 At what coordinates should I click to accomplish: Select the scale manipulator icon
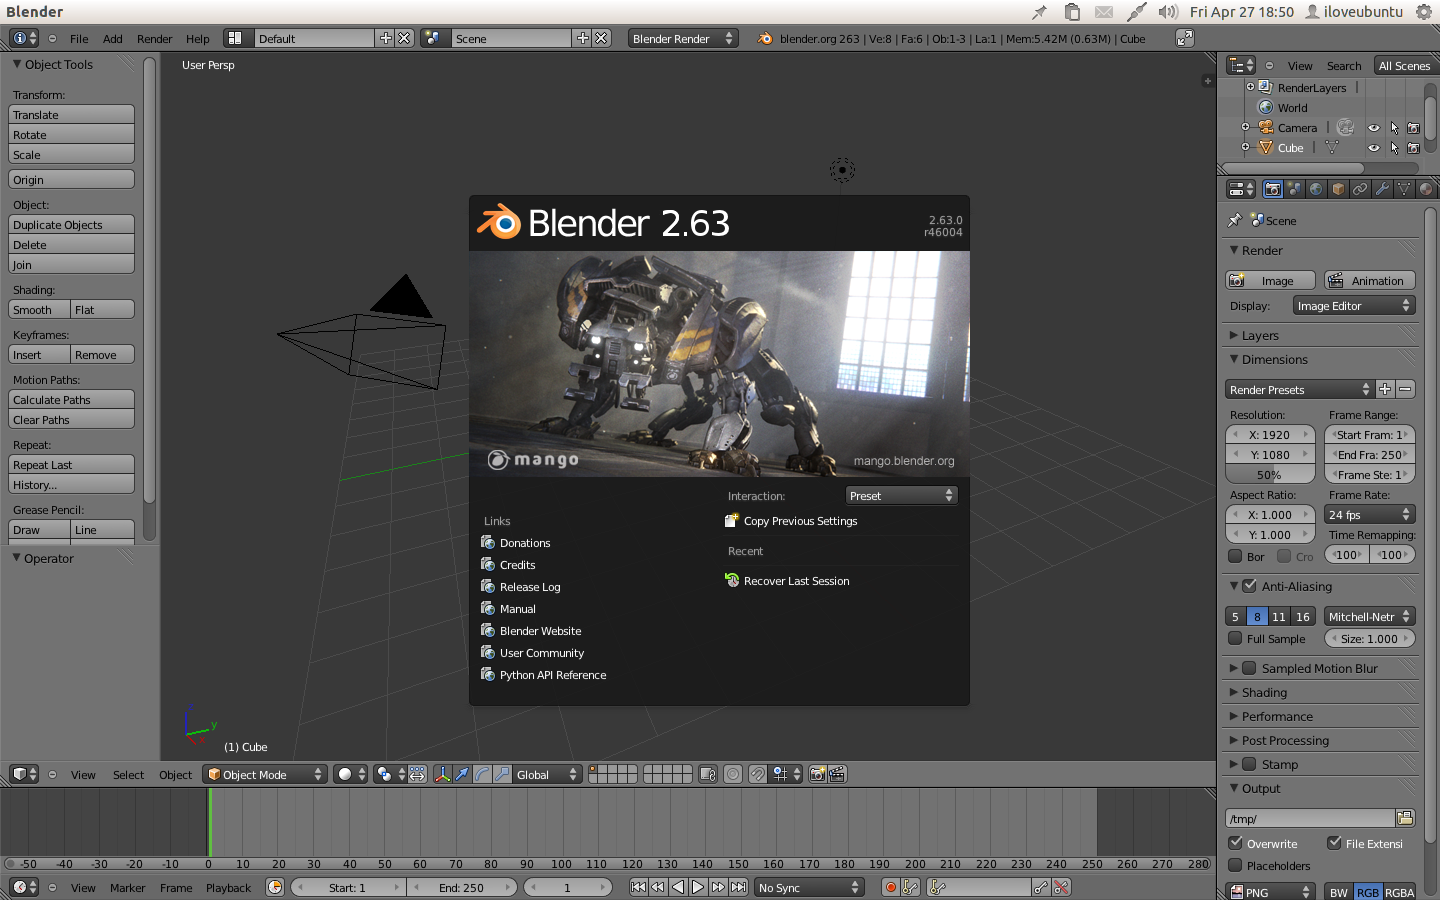502,774
